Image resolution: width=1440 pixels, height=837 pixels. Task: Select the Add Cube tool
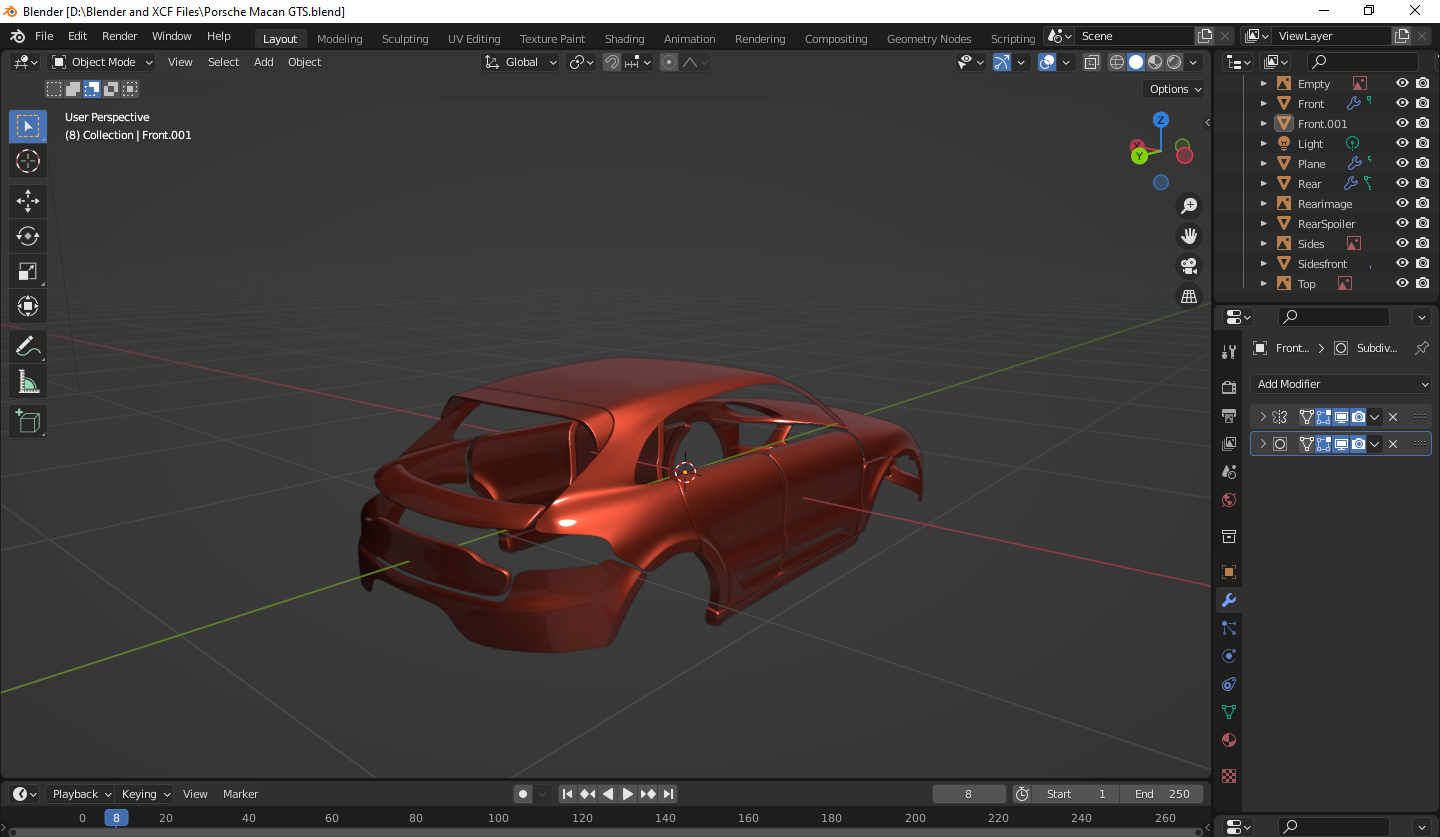[28, 422]
